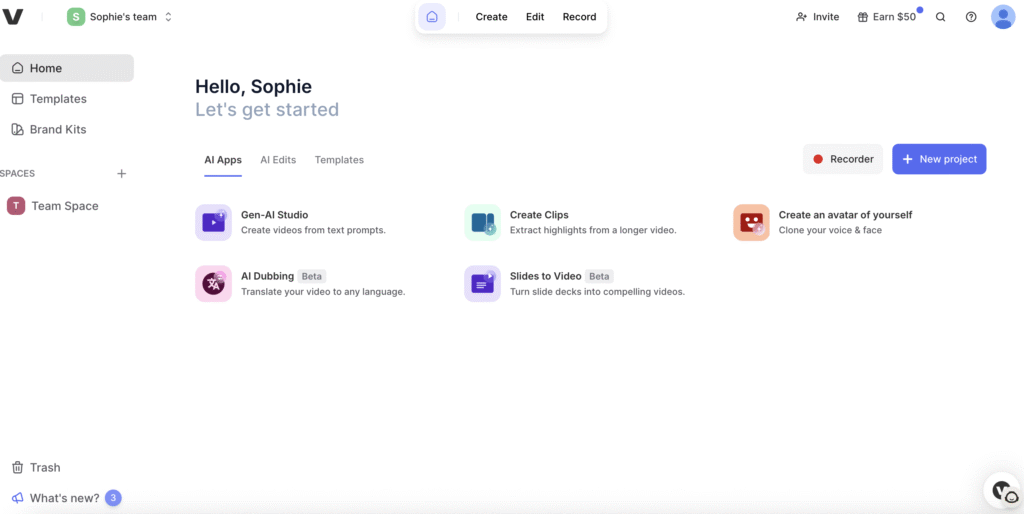The height and width of the screenshot is (514, 1024).
Task: Open Gen-AI Studio app icon
Action: (214, 222)
